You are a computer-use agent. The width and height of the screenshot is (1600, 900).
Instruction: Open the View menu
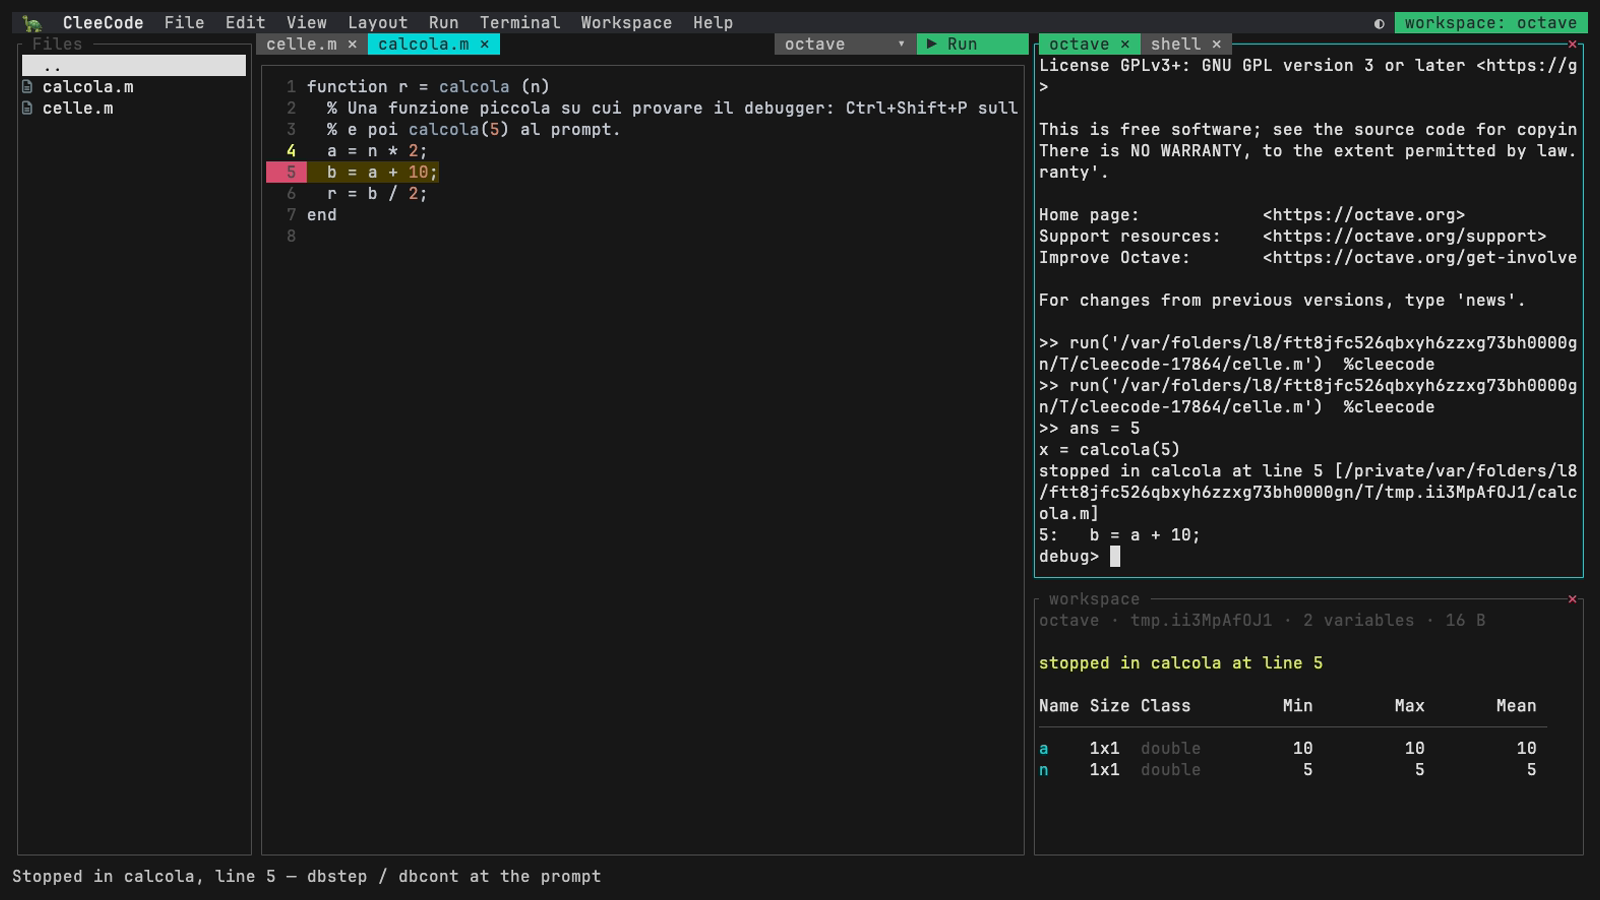306,22
